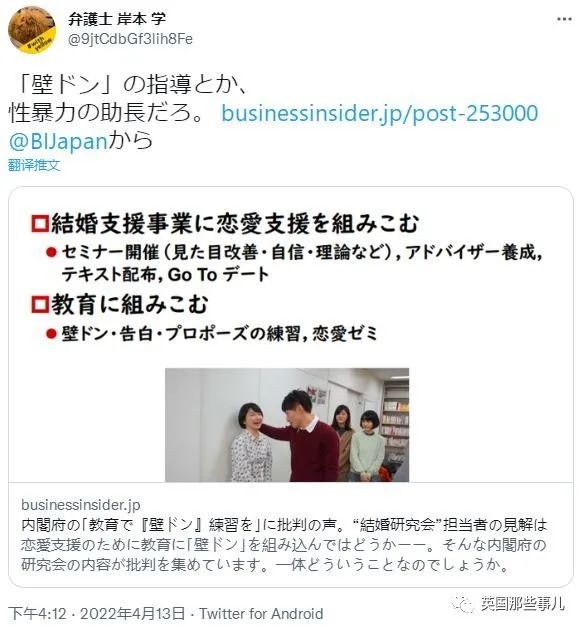
Task: Open display name 弁護士 岸本 学
Action: pyautogui.click(x=117, y=19)
